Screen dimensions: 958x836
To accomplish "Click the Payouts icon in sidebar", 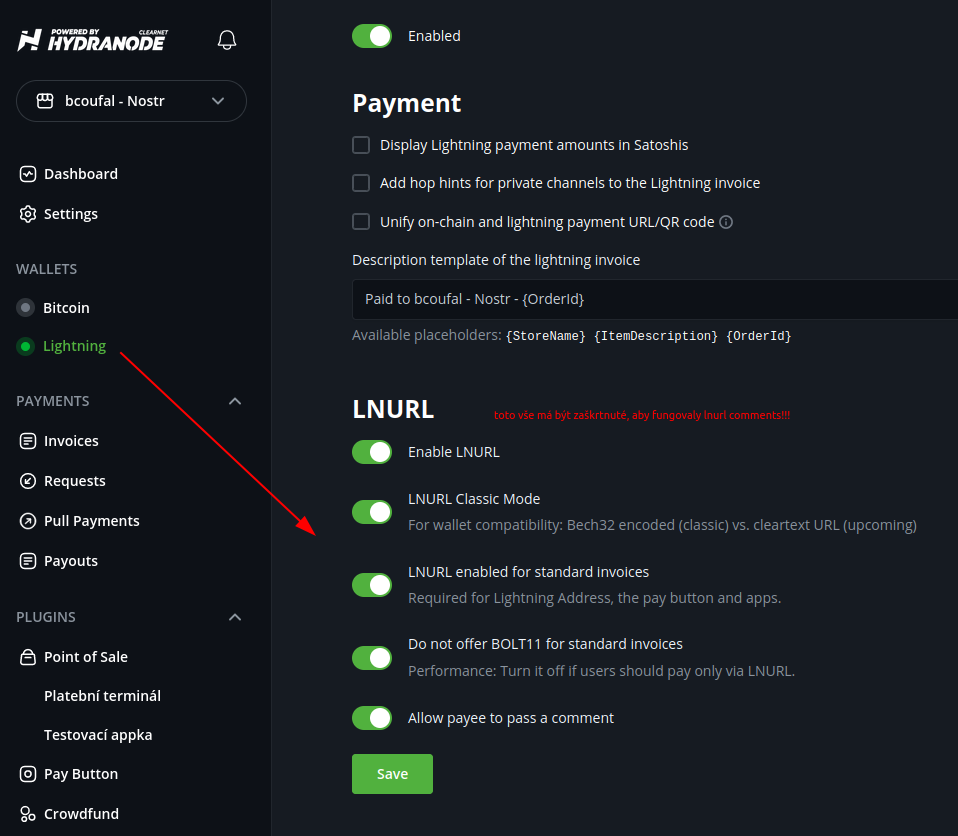I will [28, 561].
